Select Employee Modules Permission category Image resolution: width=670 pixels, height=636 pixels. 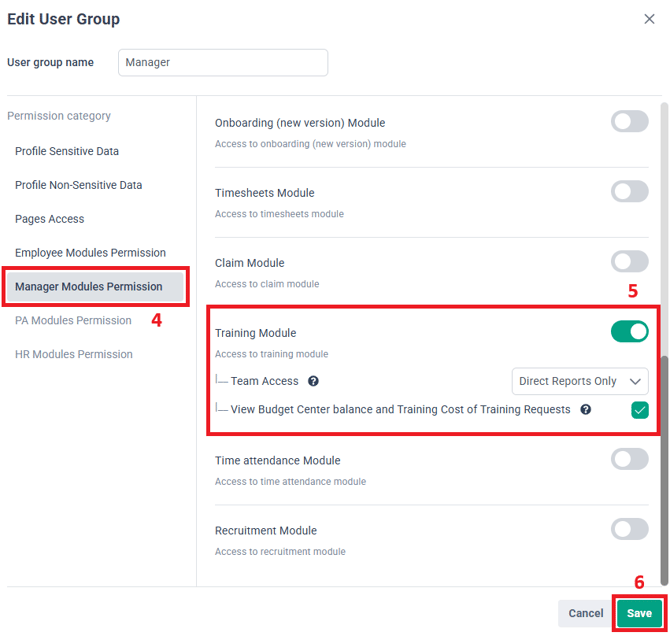[x=90, y=253]
